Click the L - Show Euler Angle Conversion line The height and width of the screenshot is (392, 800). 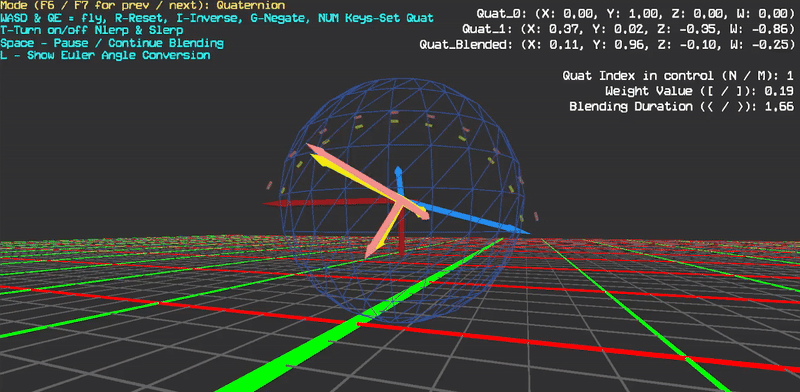(105, 55)
